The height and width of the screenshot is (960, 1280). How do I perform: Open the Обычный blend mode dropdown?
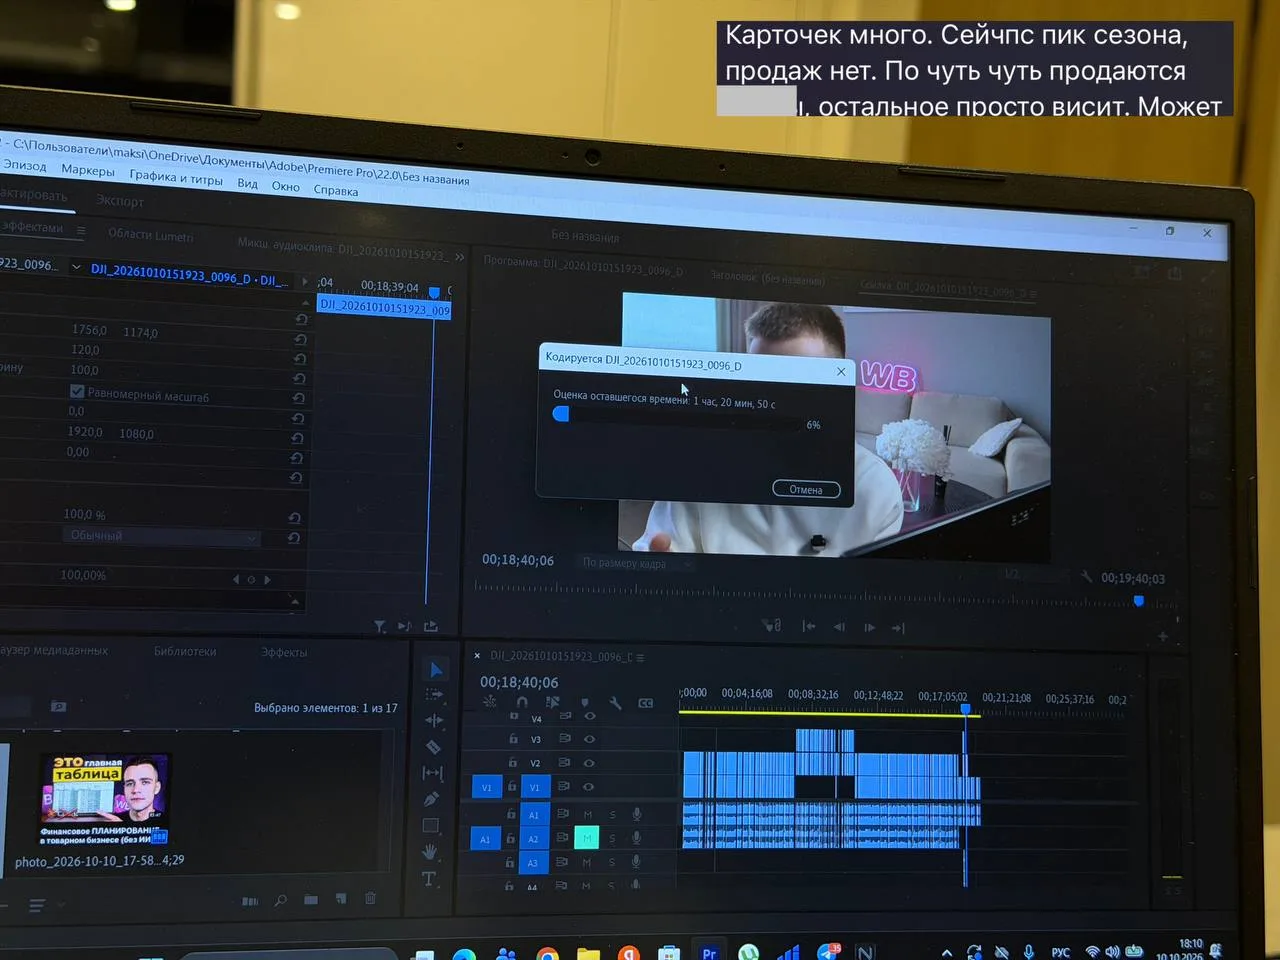point(162,536)
